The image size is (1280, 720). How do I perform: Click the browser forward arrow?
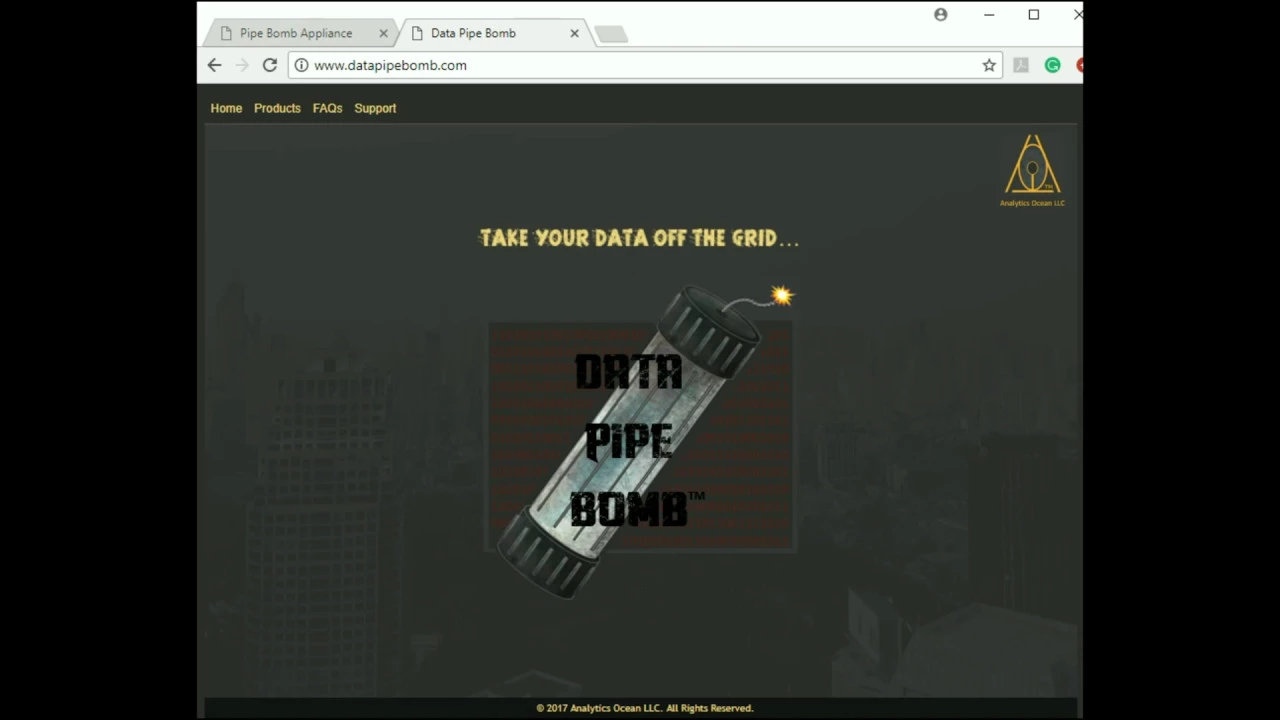click(x=241, y=65)
